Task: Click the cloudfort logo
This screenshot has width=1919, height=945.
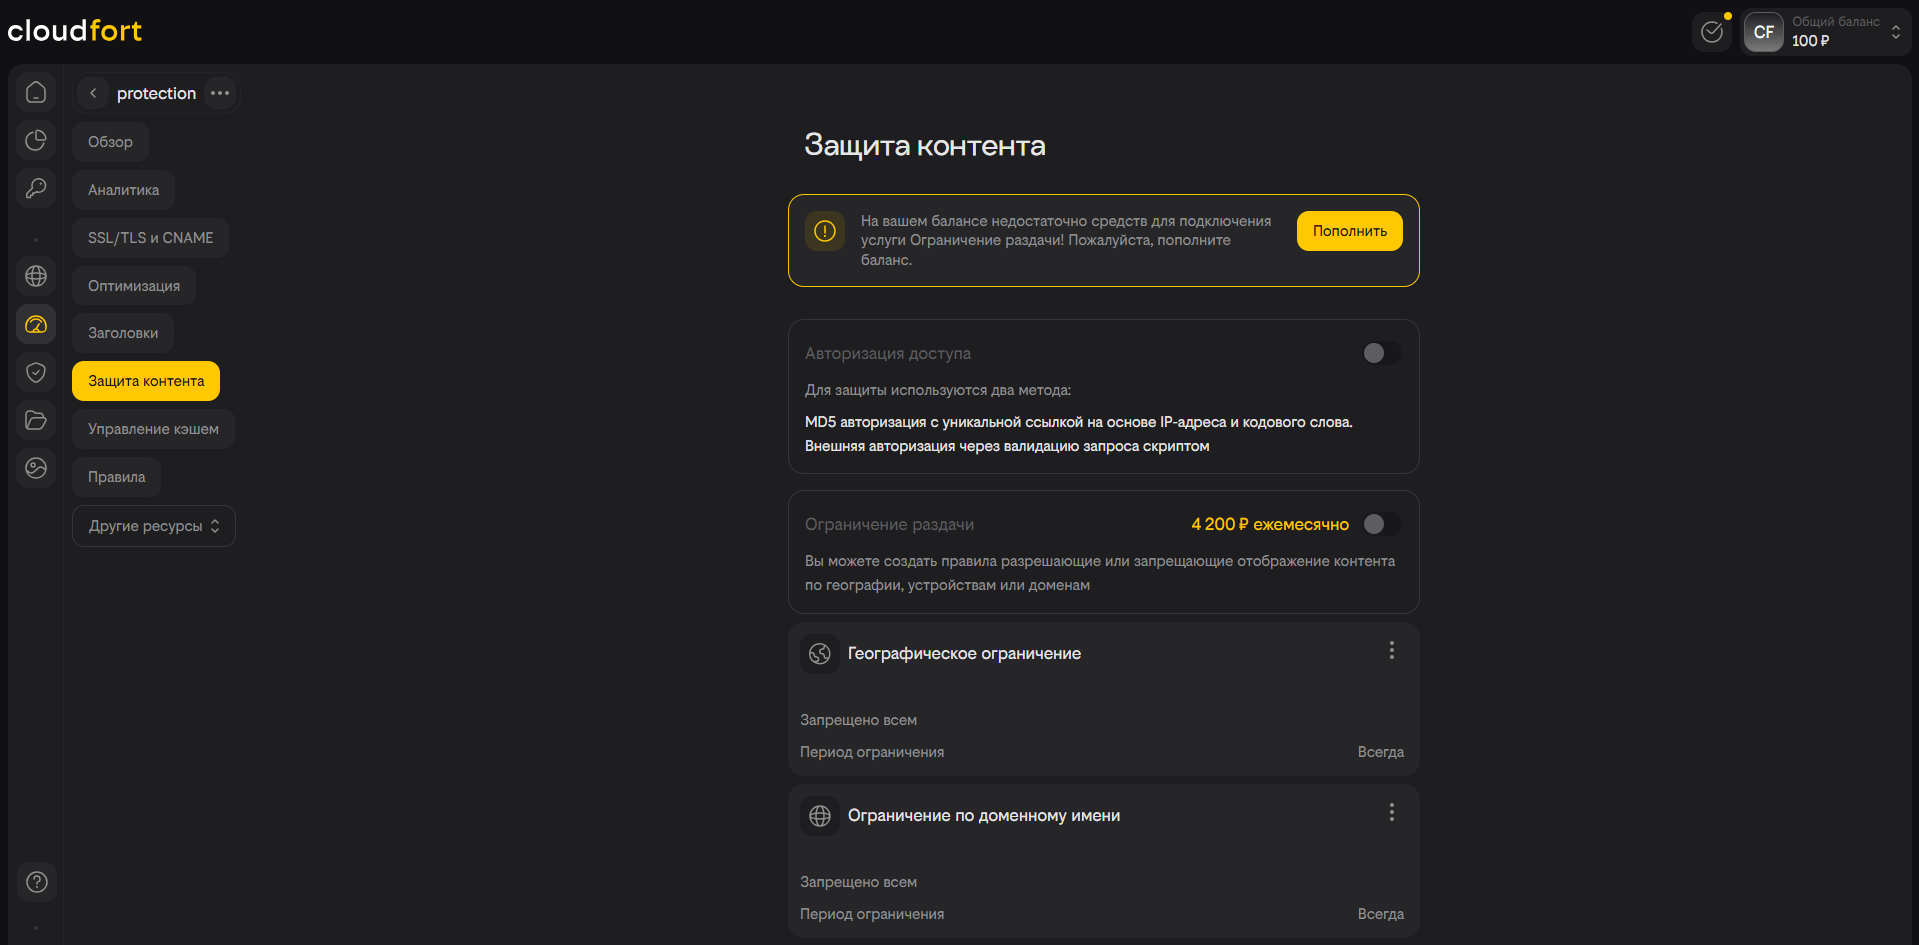Action: (75, 31)
